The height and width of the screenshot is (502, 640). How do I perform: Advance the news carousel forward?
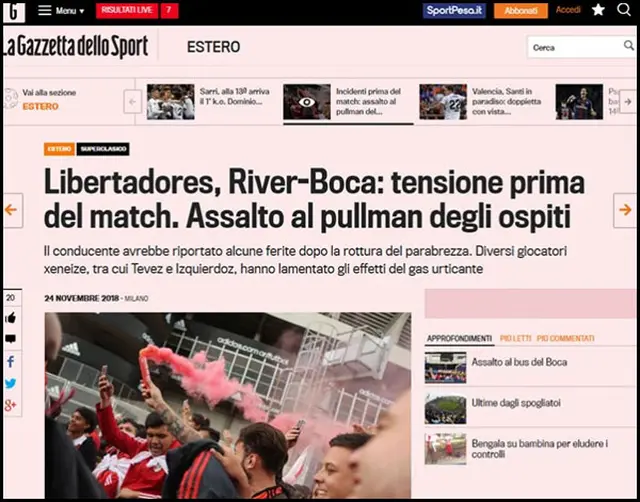tap(628, 102)
